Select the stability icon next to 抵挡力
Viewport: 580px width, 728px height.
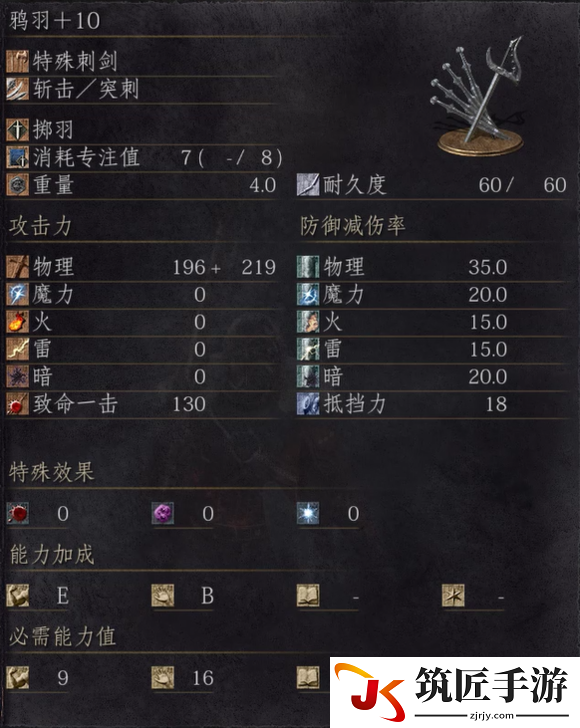tap(308, 403)
